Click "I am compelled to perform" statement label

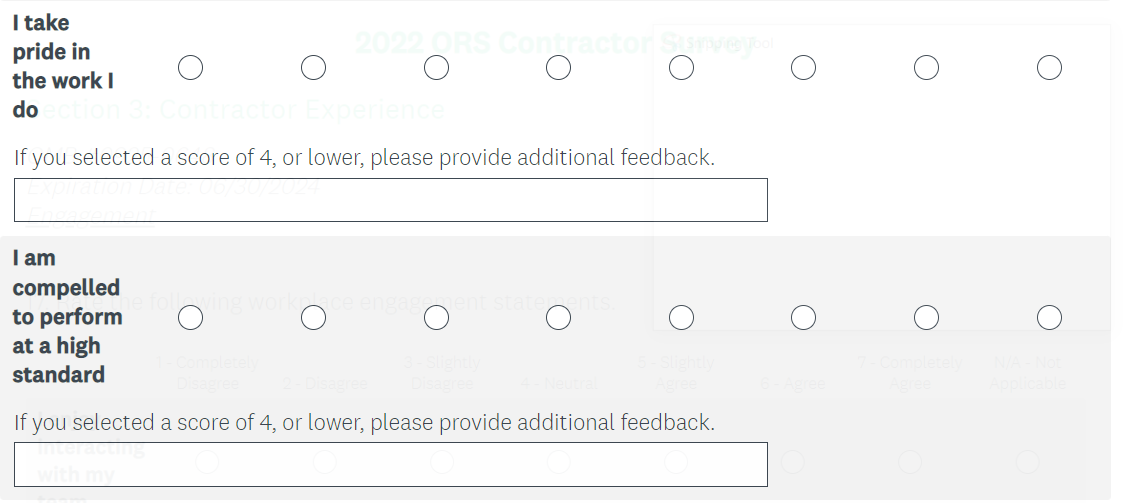[x=66, y=316]
